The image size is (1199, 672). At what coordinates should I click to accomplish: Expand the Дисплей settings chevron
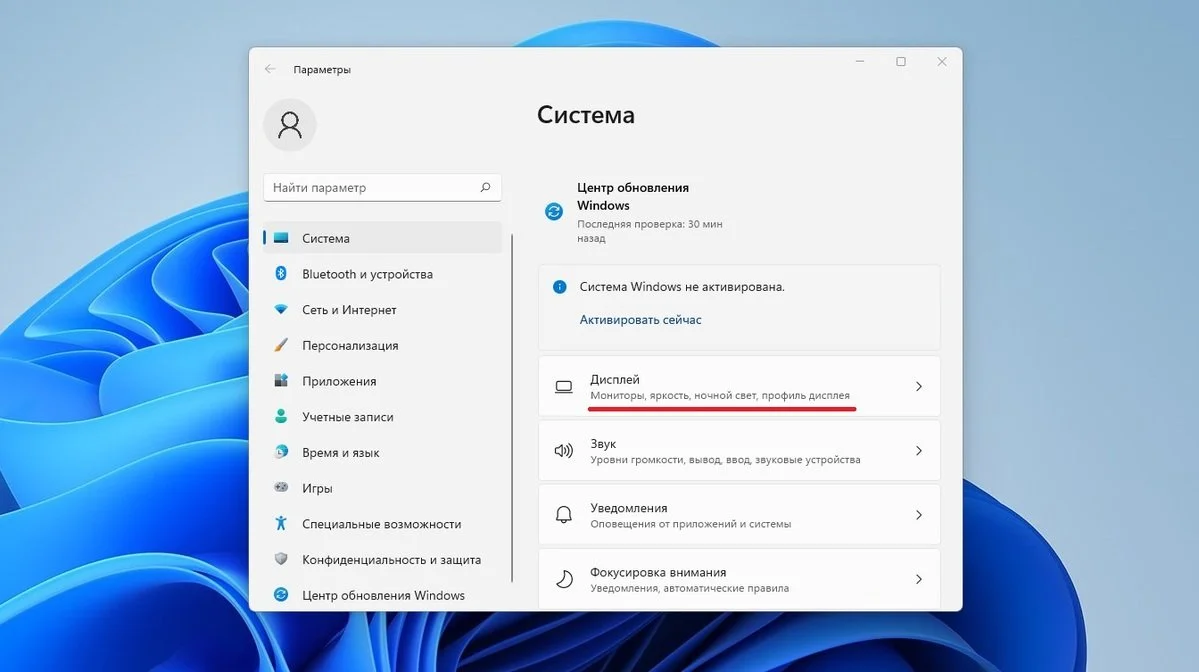pos(918,387)
